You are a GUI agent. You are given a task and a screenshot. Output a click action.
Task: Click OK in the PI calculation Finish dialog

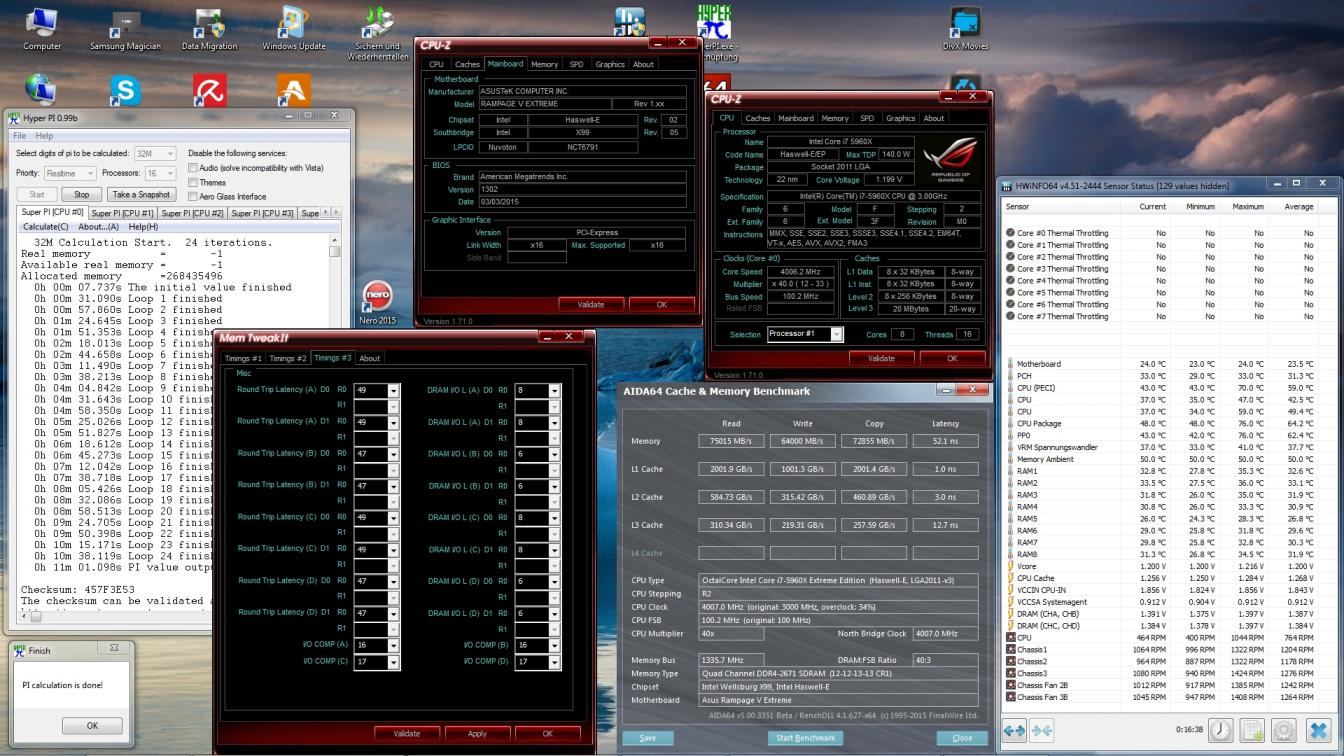[92, 726]
